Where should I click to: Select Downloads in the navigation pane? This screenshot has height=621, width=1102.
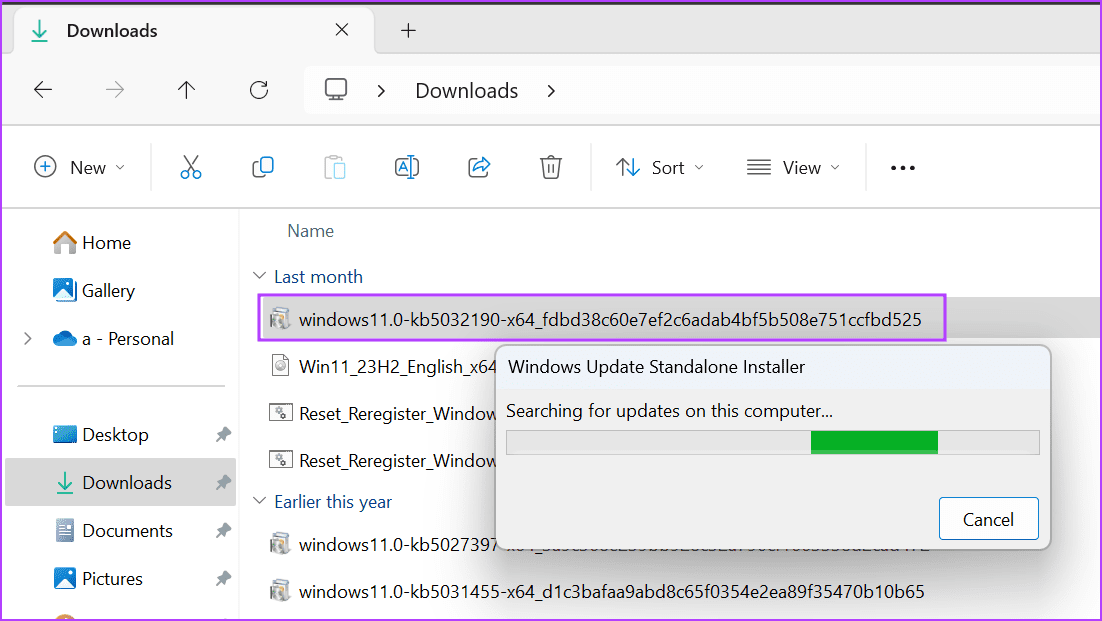[x=120, y=482]
